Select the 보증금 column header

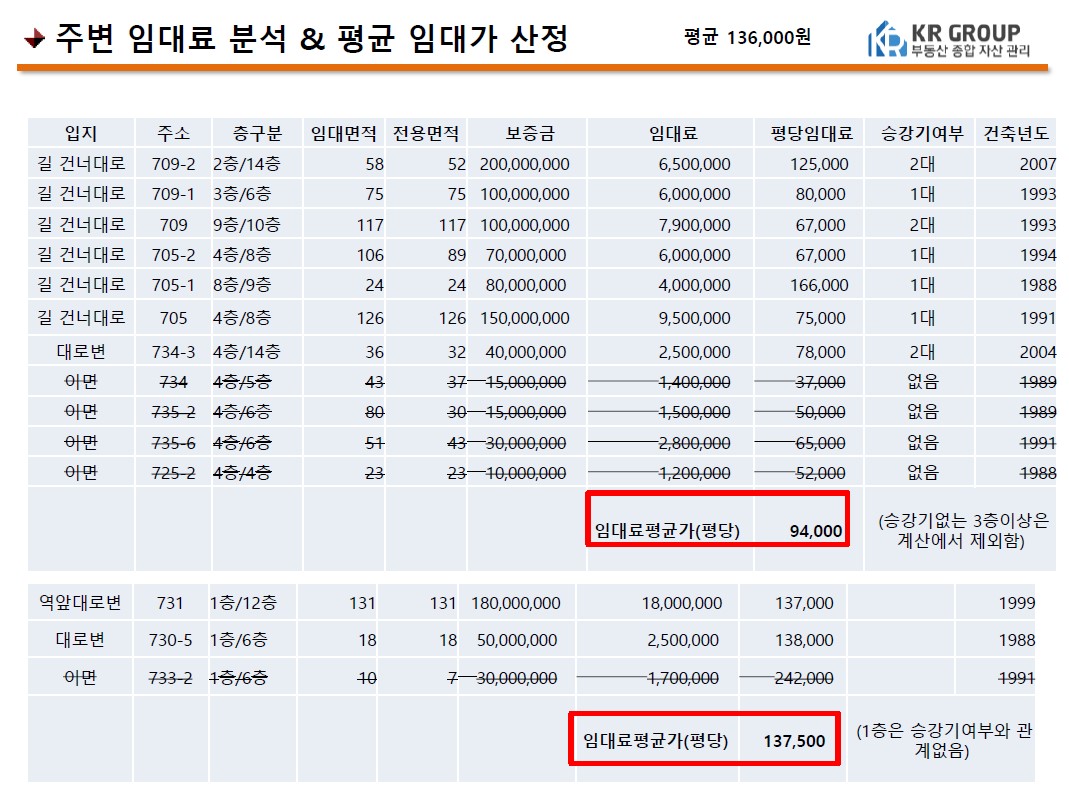coord(529,133)
